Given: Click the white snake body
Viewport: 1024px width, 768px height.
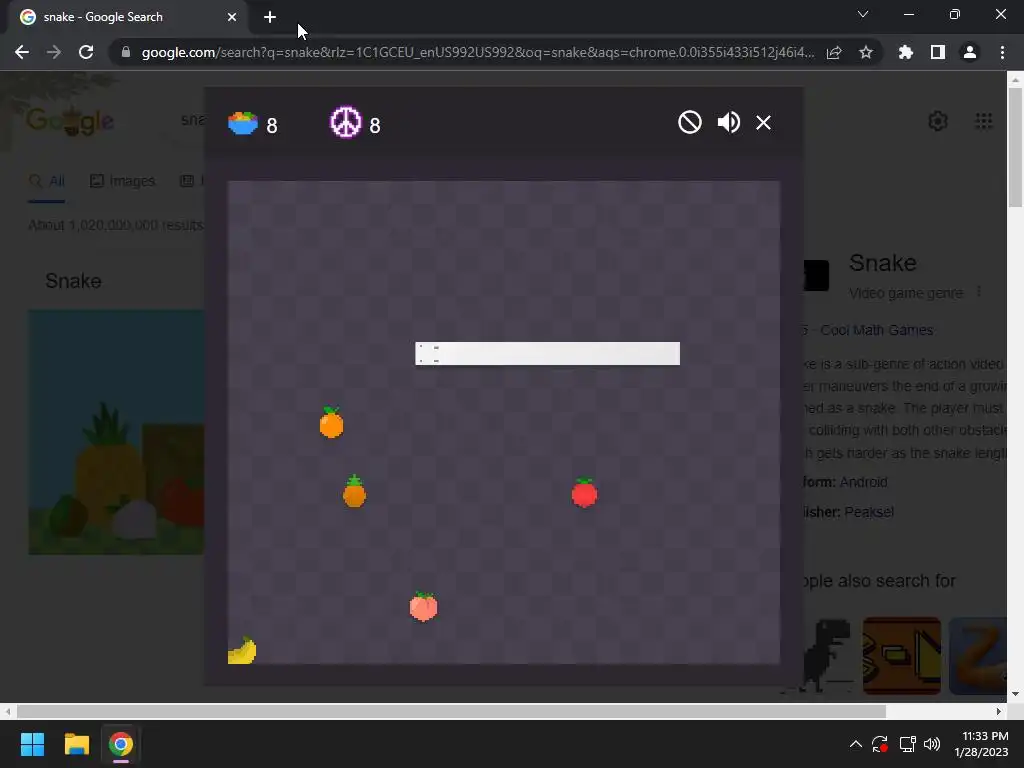Looking at the screenshot, I should (547, 353).
